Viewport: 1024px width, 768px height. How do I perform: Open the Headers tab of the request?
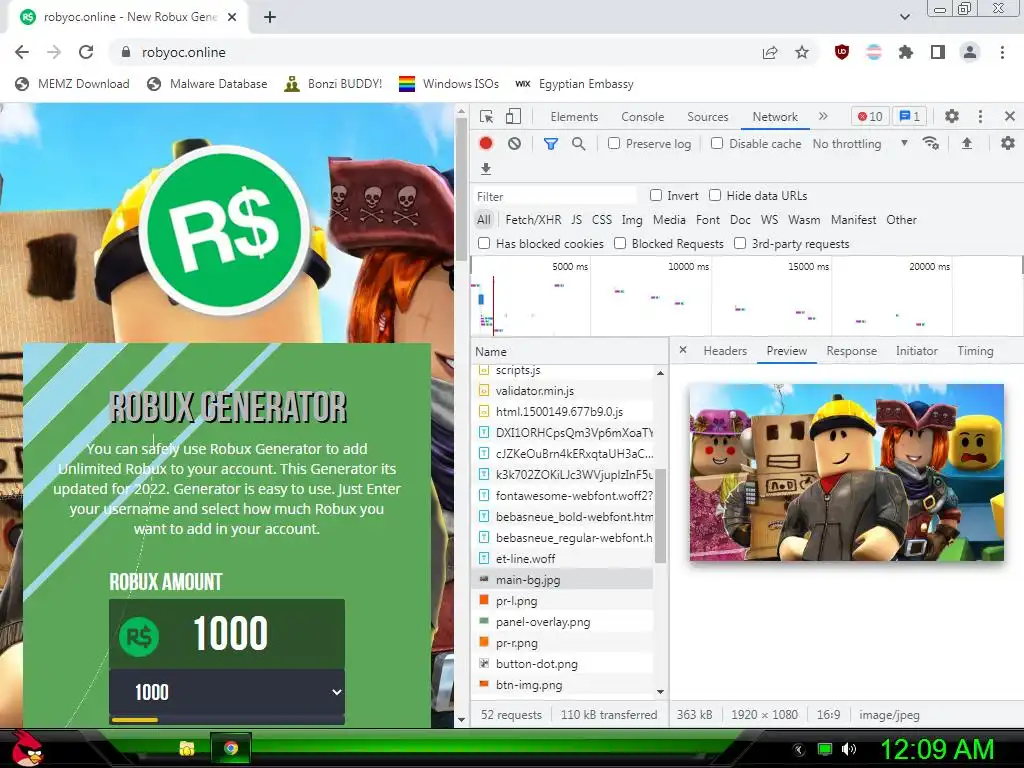click(x=725, y=351)
